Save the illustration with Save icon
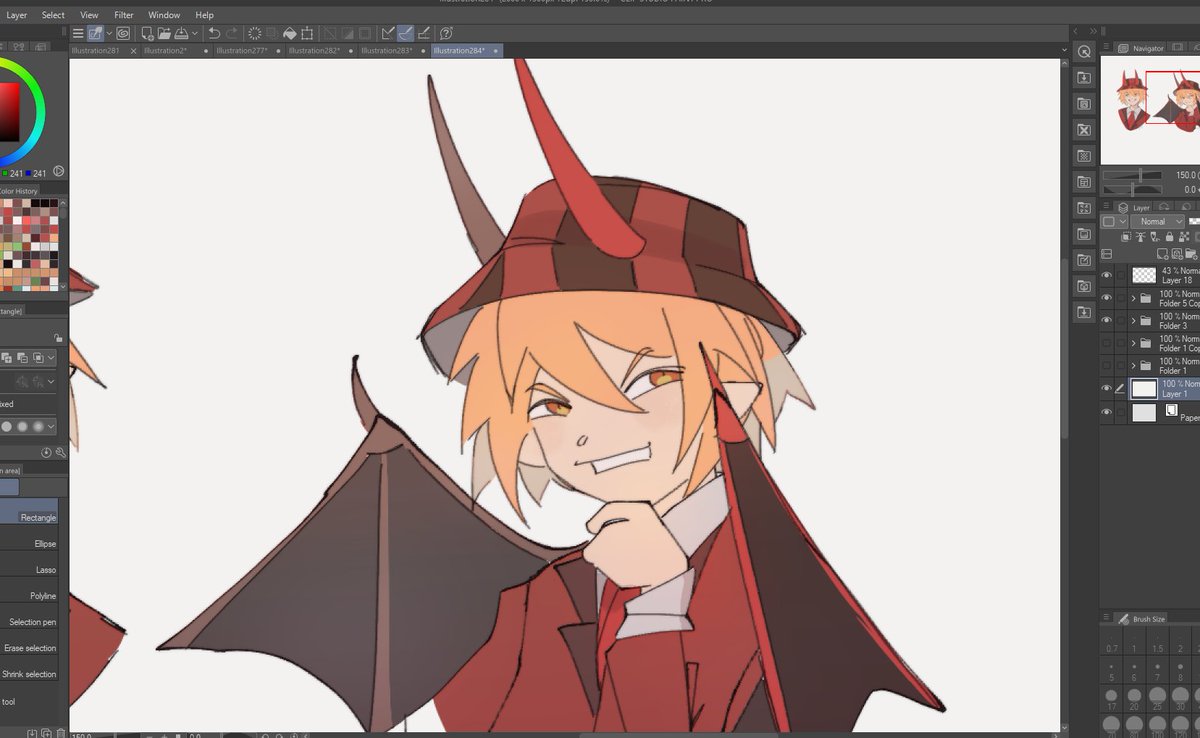1200x738 pixels. 182,33
